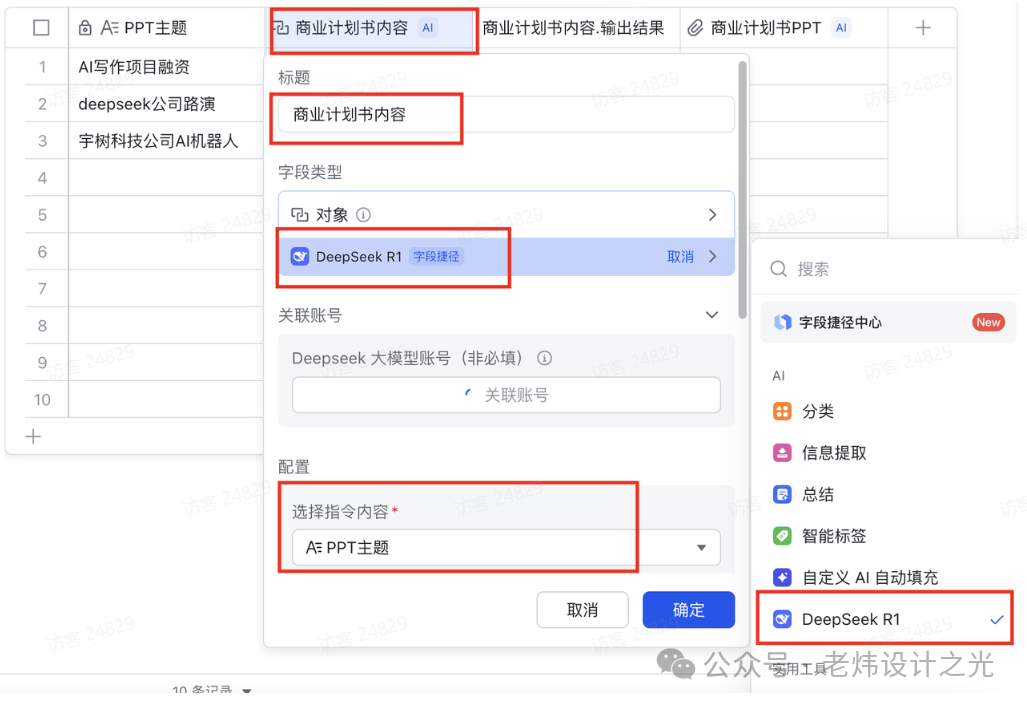Select the 智能标签 AI option
Viewport: 1027px width, 706px height.
click(888, 536)
